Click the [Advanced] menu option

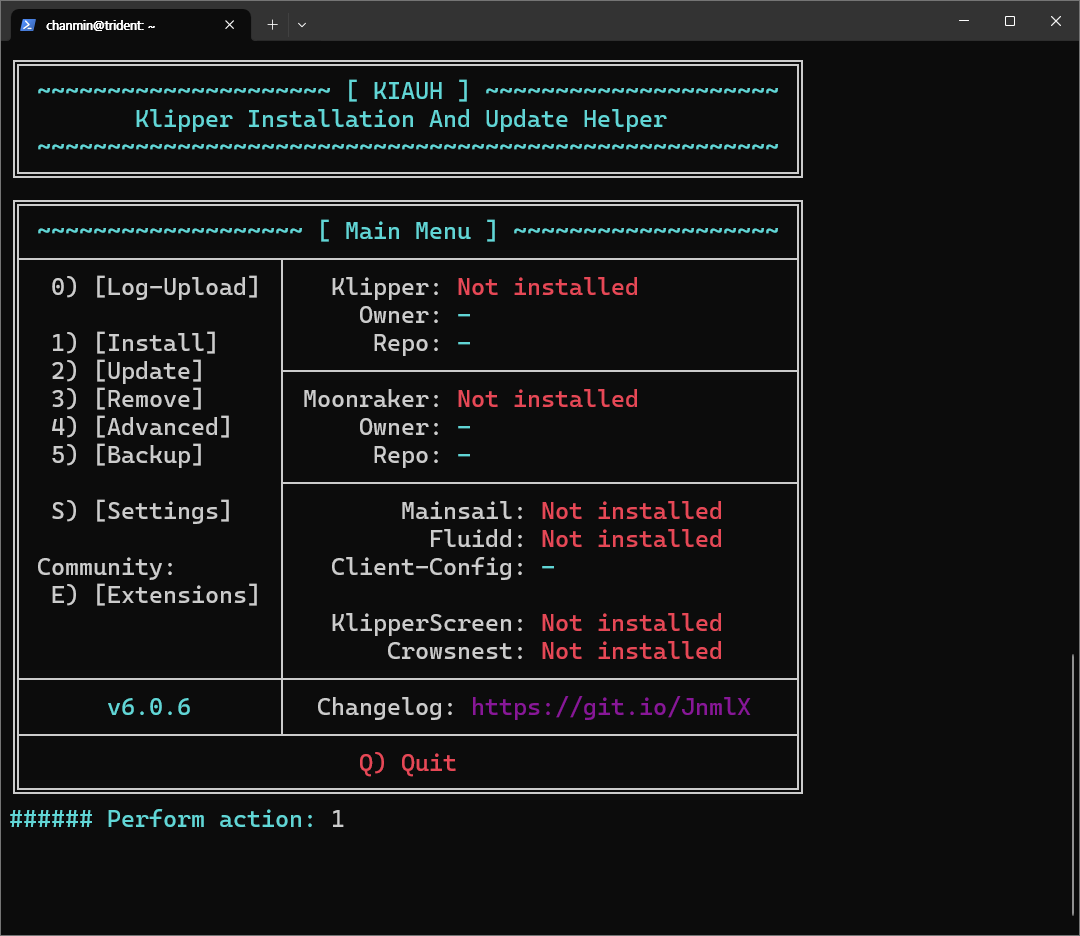(x=162, y=428)
